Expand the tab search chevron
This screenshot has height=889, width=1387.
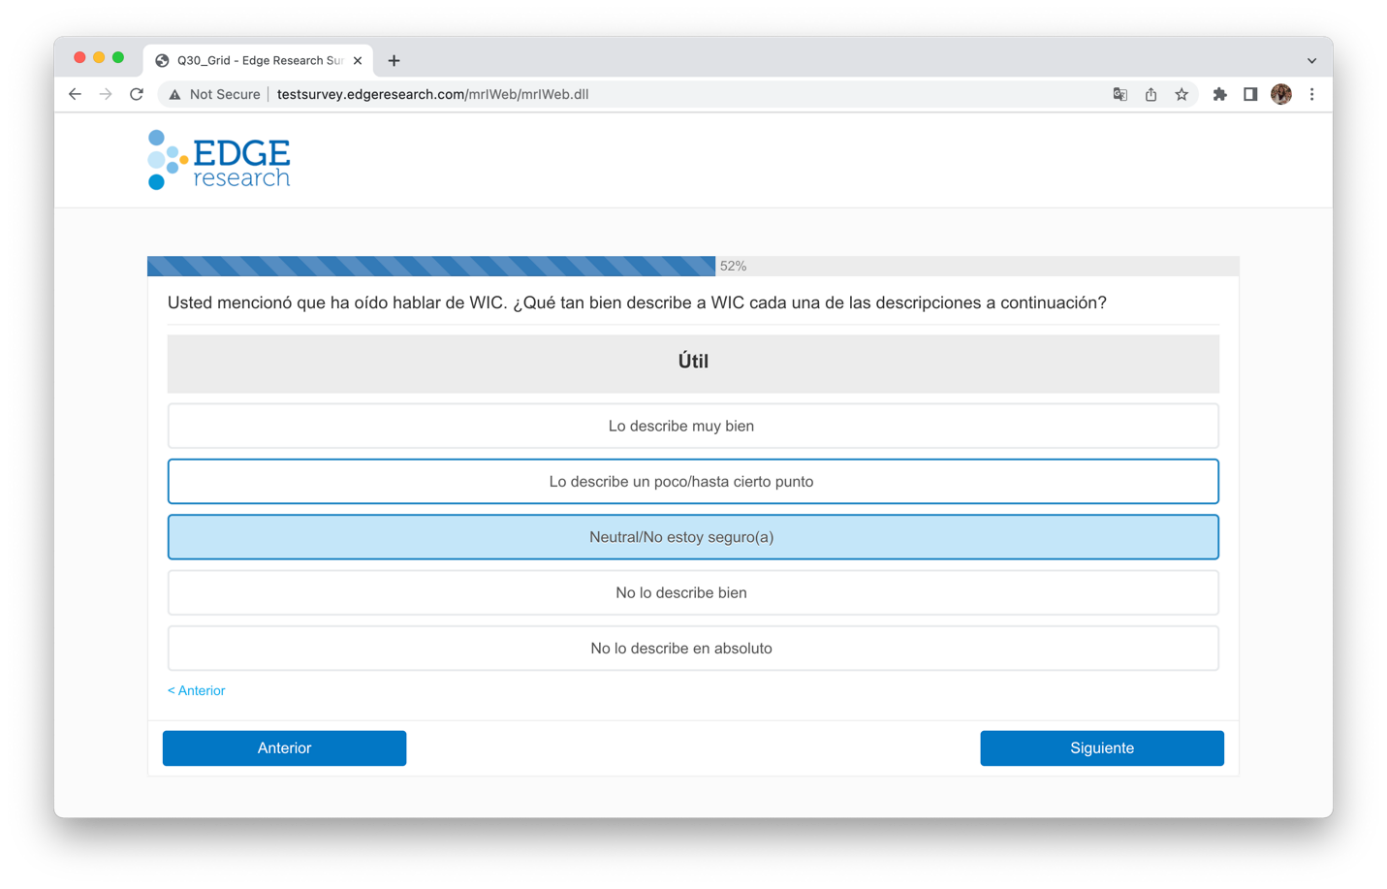1312,61
